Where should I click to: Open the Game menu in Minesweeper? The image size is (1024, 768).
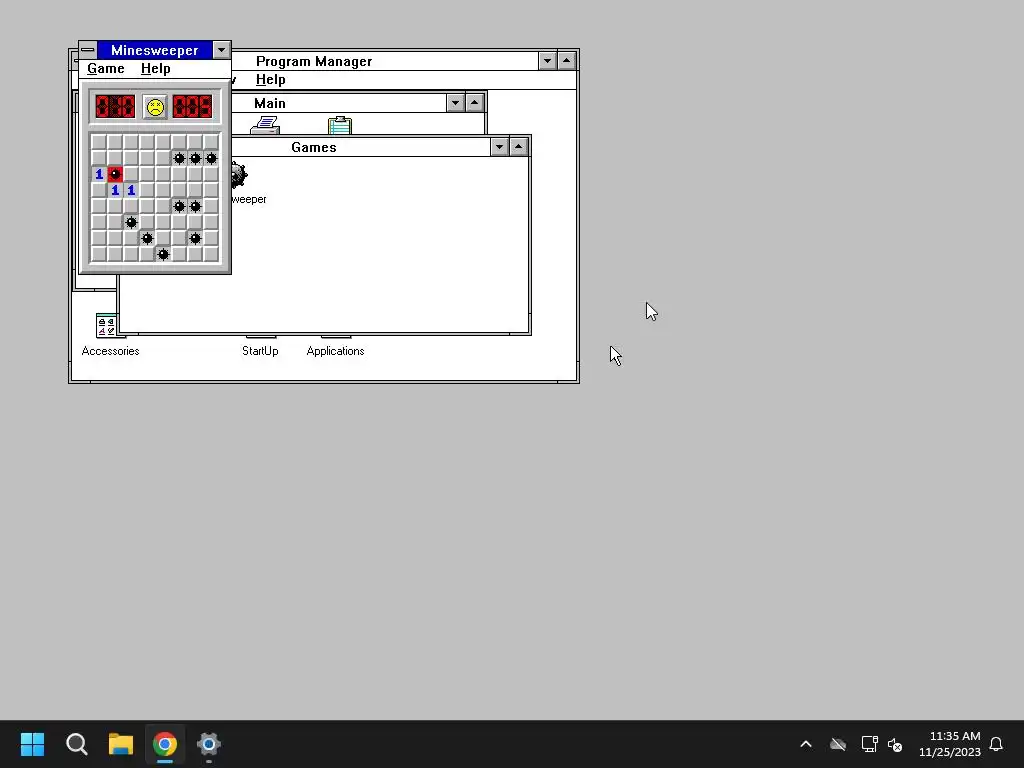(x=106, y=69)
